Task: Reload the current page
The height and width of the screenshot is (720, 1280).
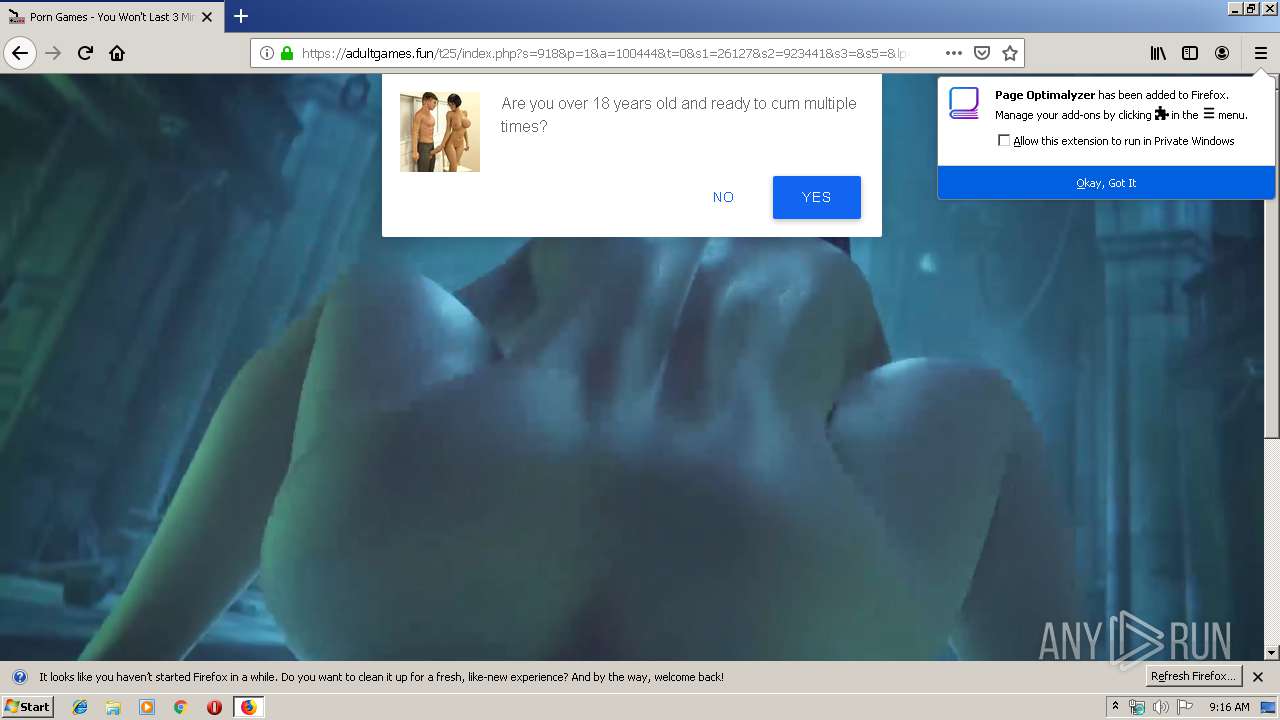Action: [x=85, y=53]
